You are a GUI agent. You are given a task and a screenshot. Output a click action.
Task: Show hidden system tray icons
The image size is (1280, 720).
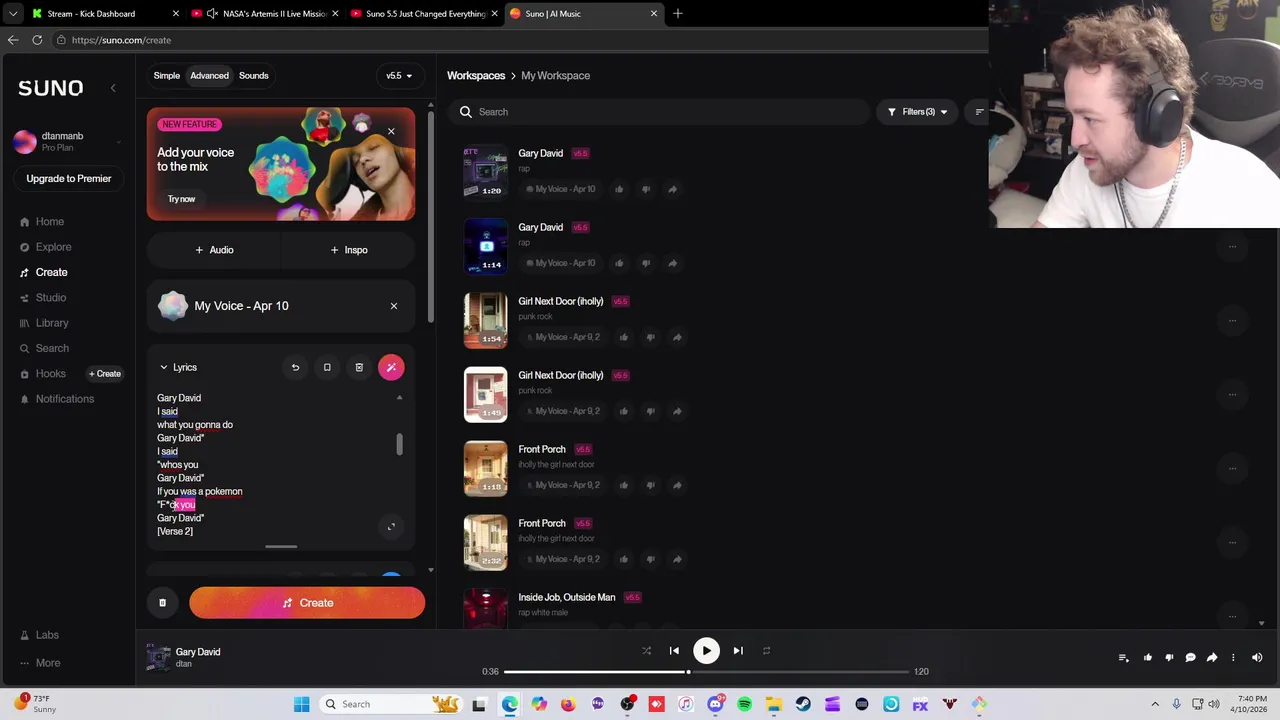pos(1155,704)
